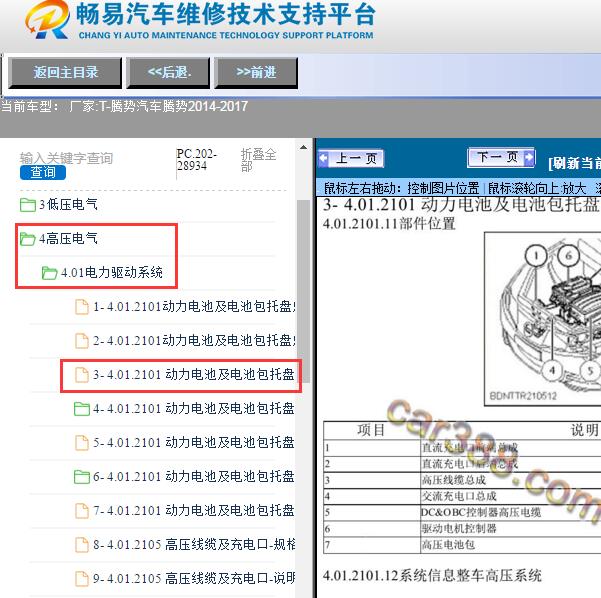The height and width of the screenshot is (598, 601).
Task: Click callout number 1 in the diagram
Action: (x=536, y=256)
